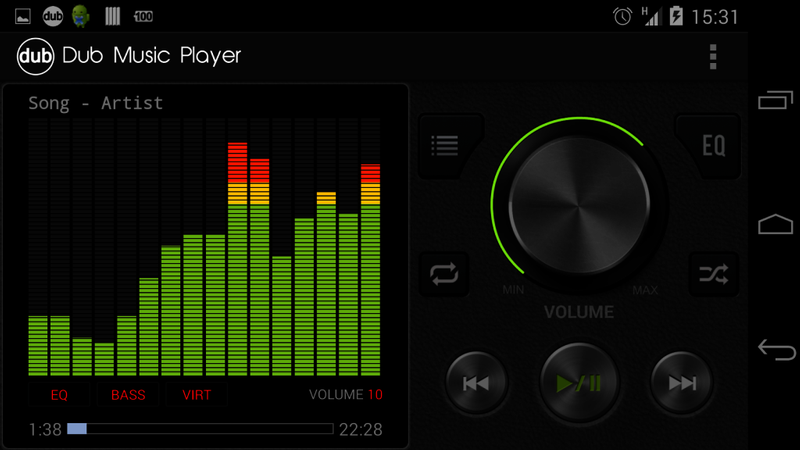Tap the spectrum visualizer display
This screenshot has width=800, height=450.
(204, 247)
